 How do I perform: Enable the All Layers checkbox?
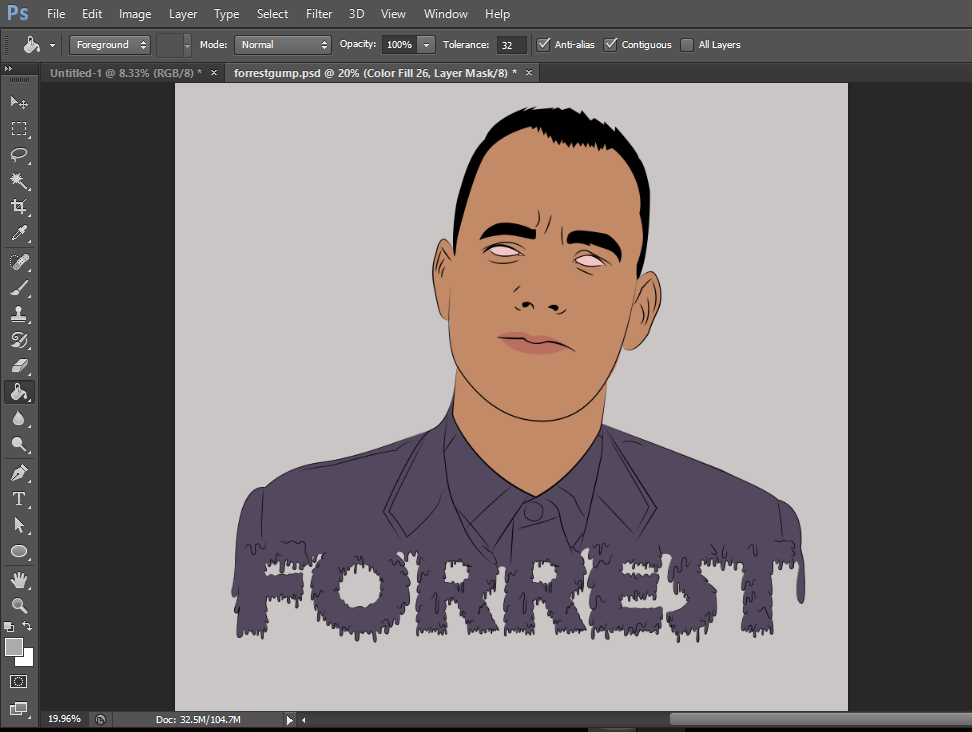pos(687,45)
